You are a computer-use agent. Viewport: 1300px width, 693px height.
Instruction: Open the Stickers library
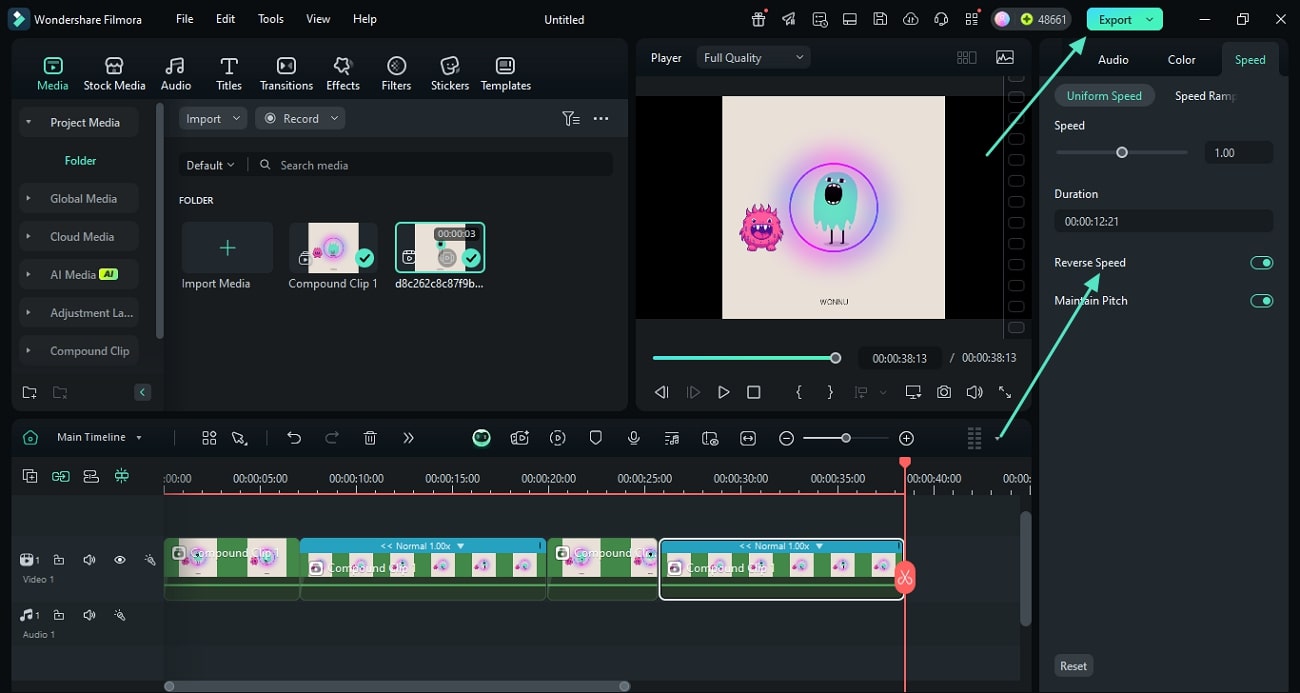[449, 73]
